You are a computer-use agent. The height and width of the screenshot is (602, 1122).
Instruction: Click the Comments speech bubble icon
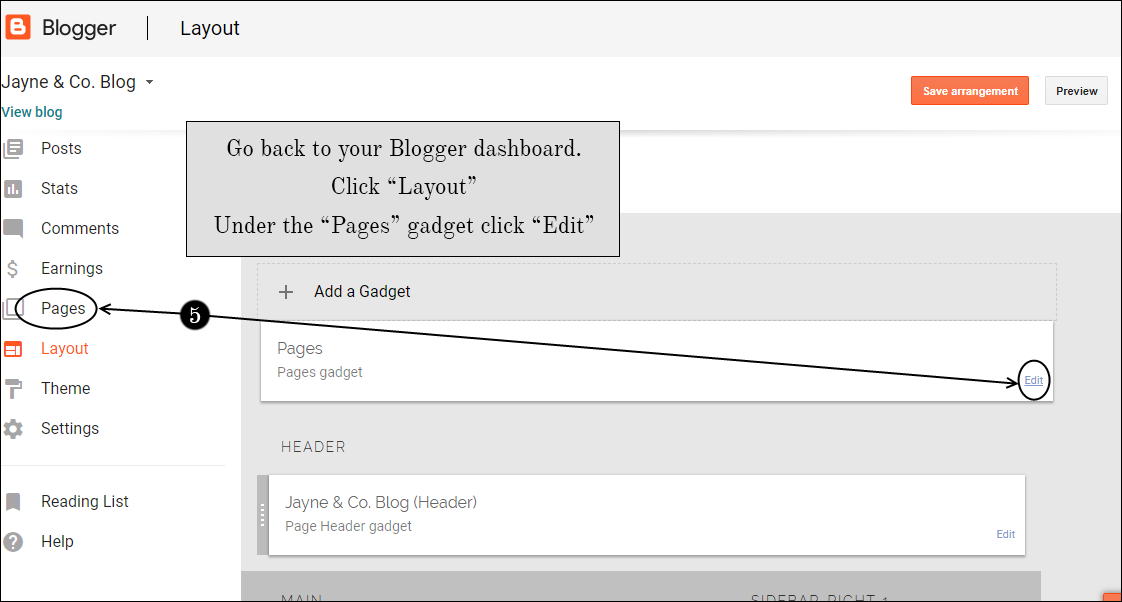(x=16, y=228)
